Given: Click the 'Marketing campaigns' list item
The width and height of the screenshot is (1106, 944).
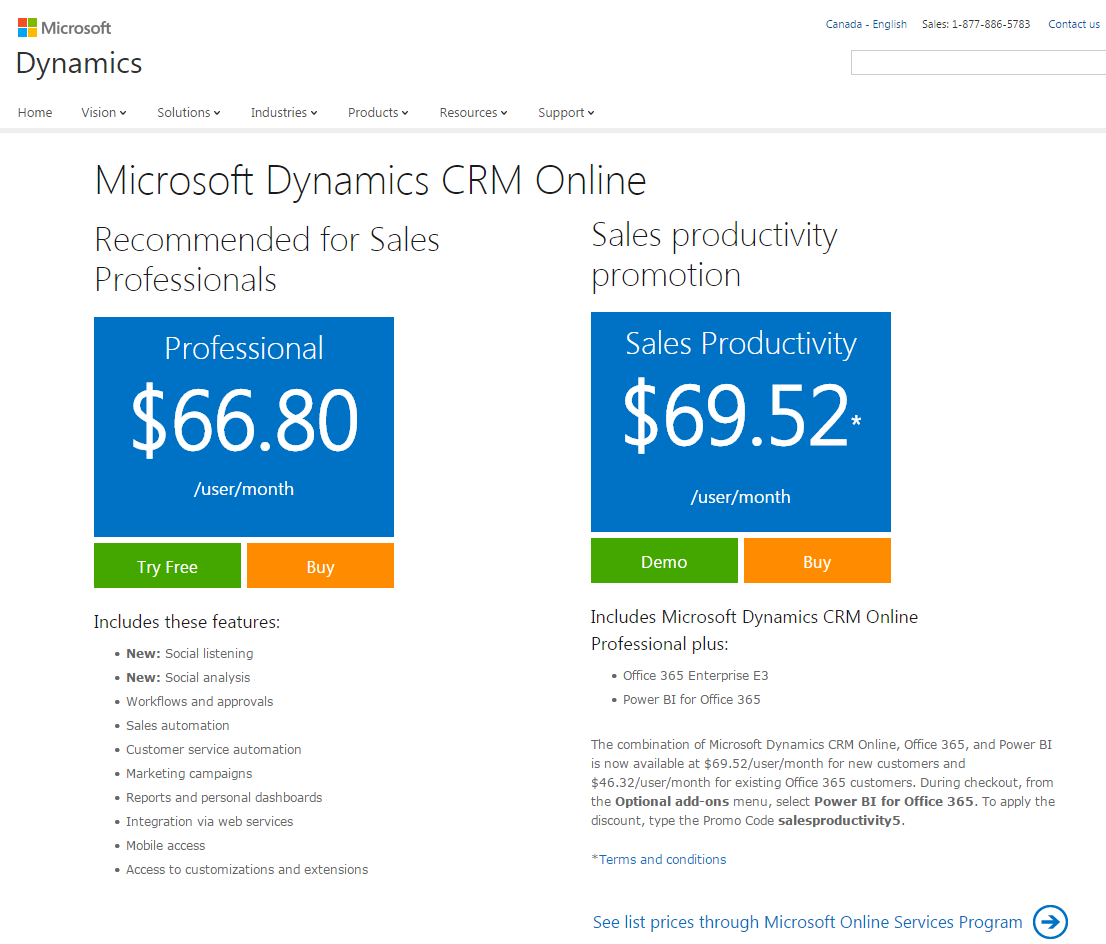Looking at the screenshot, I should pos(189,773).
